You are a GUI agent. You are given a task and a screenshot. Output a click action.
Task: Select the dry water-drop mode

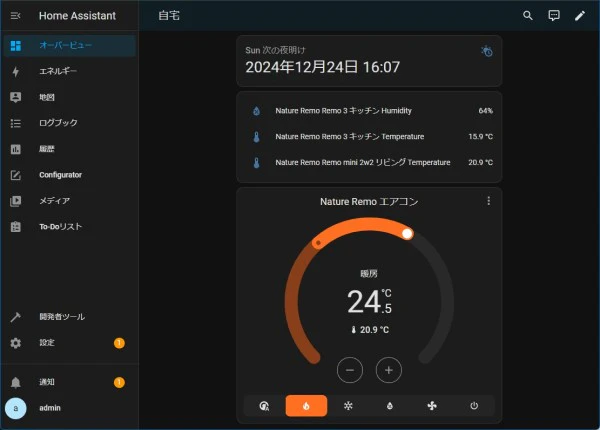pos(390,406)
